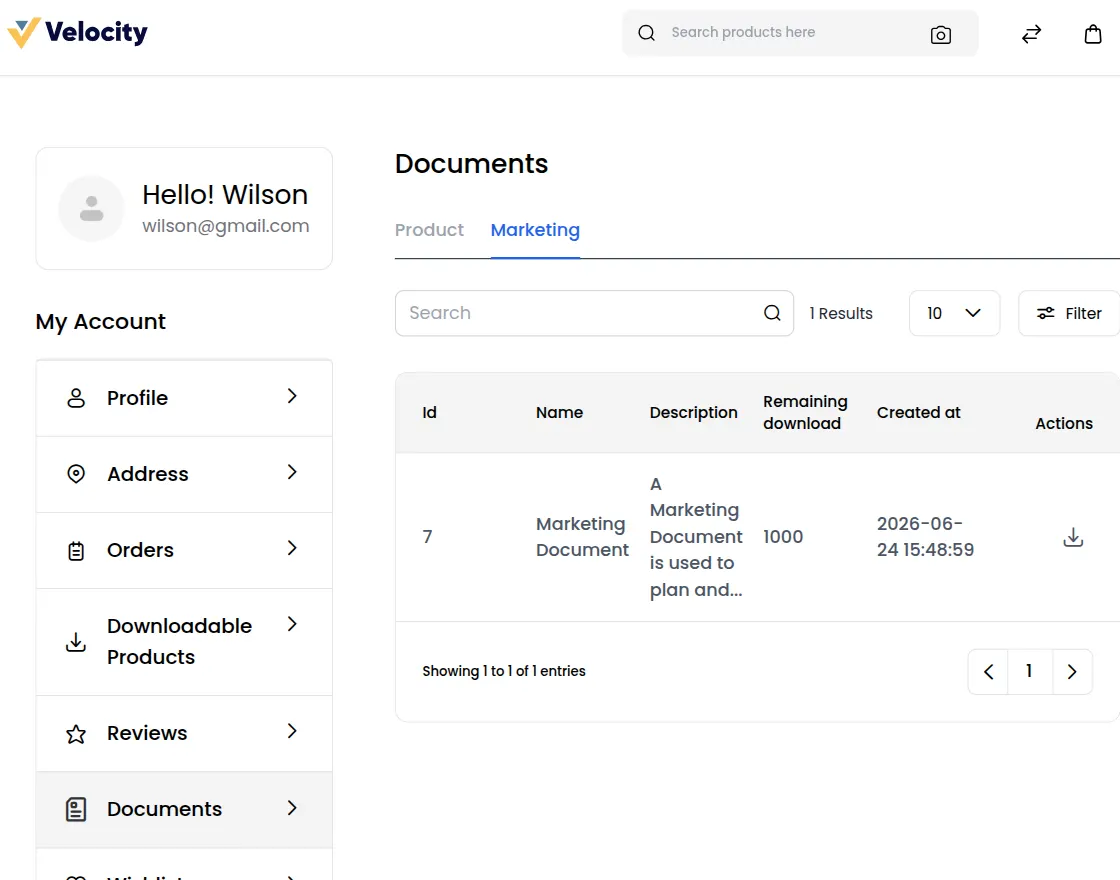The image size is (1120, 880).
Task: Click the camera image search icon
Action: click(x=941, y=34)
